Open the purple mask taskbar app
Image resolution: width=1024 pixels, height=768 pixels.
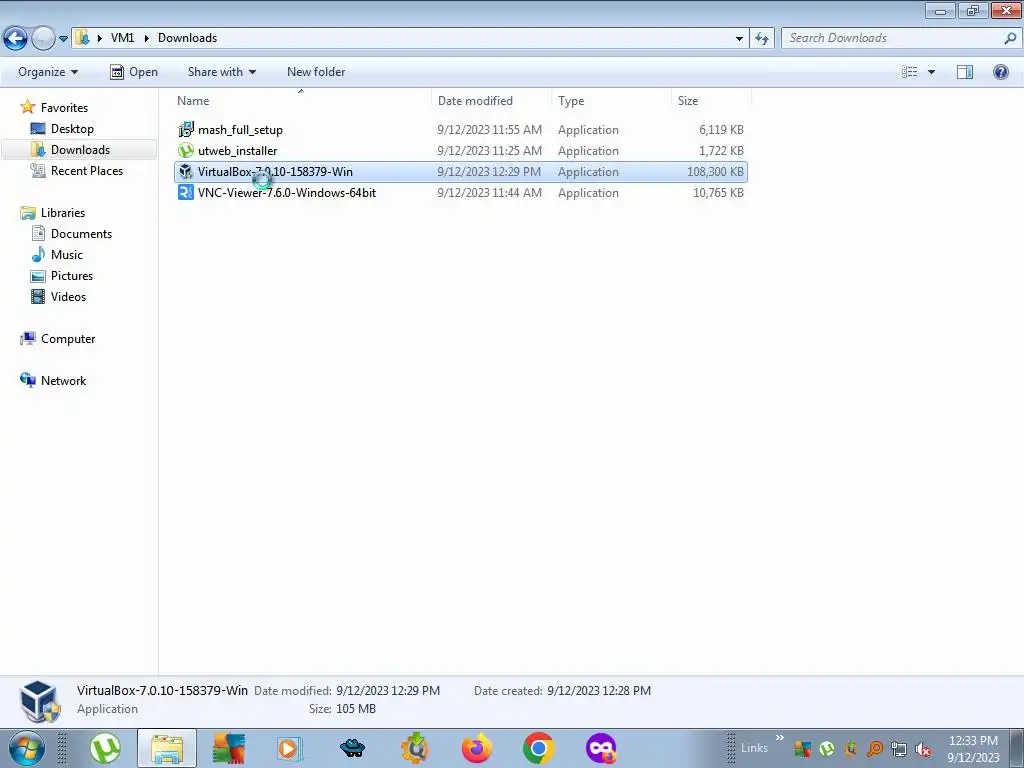point(601,748)
